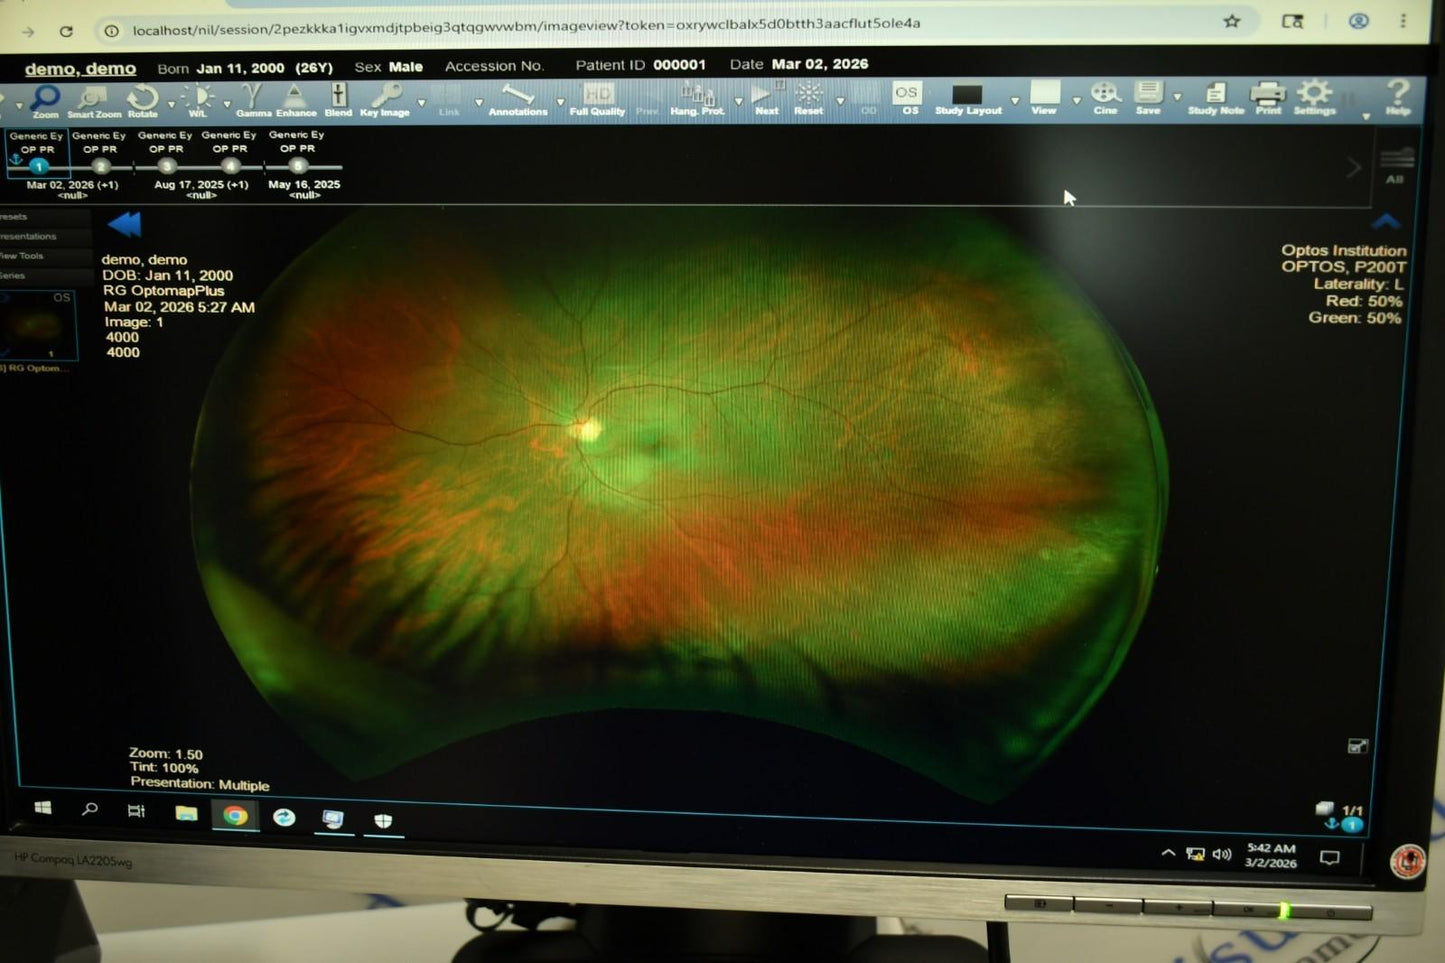Viewport: 1445px width, 963px height.
Task: Select timeline study marker 4
Action: [230, 166]
